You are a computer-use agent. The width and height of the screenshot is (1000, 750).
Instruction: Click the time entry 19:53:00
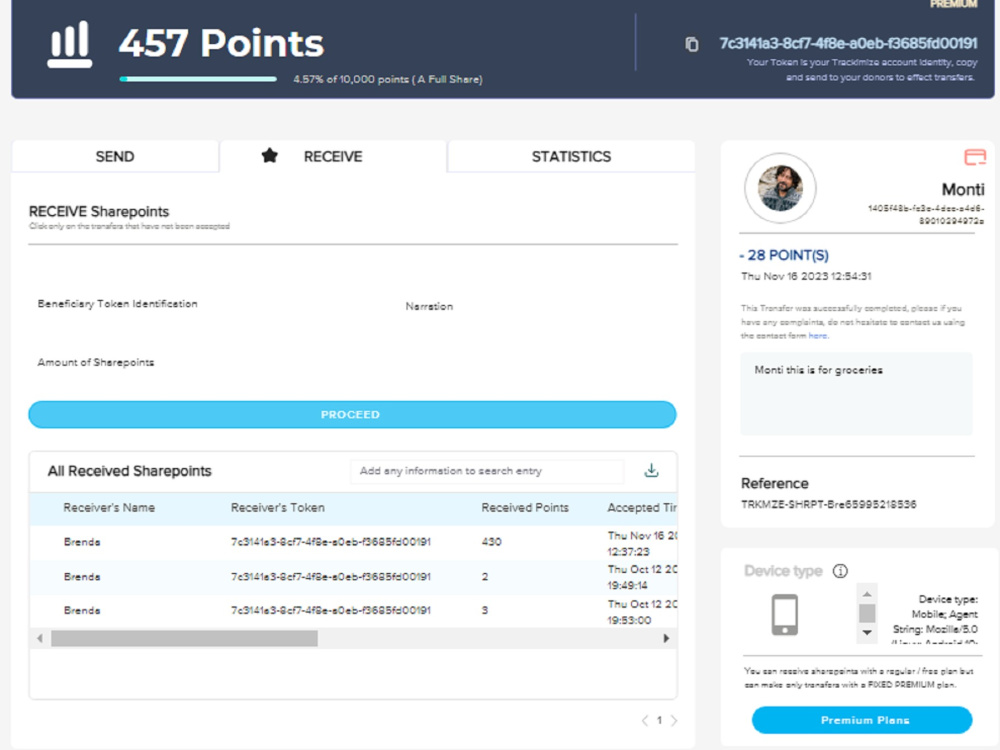[629, 620]
